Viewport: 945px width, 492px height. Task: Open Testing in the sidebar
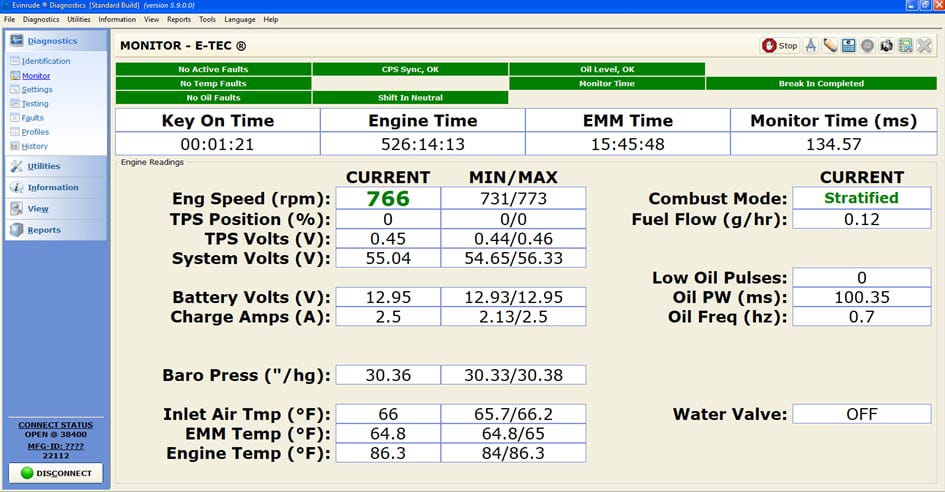[x=35, y=104]
